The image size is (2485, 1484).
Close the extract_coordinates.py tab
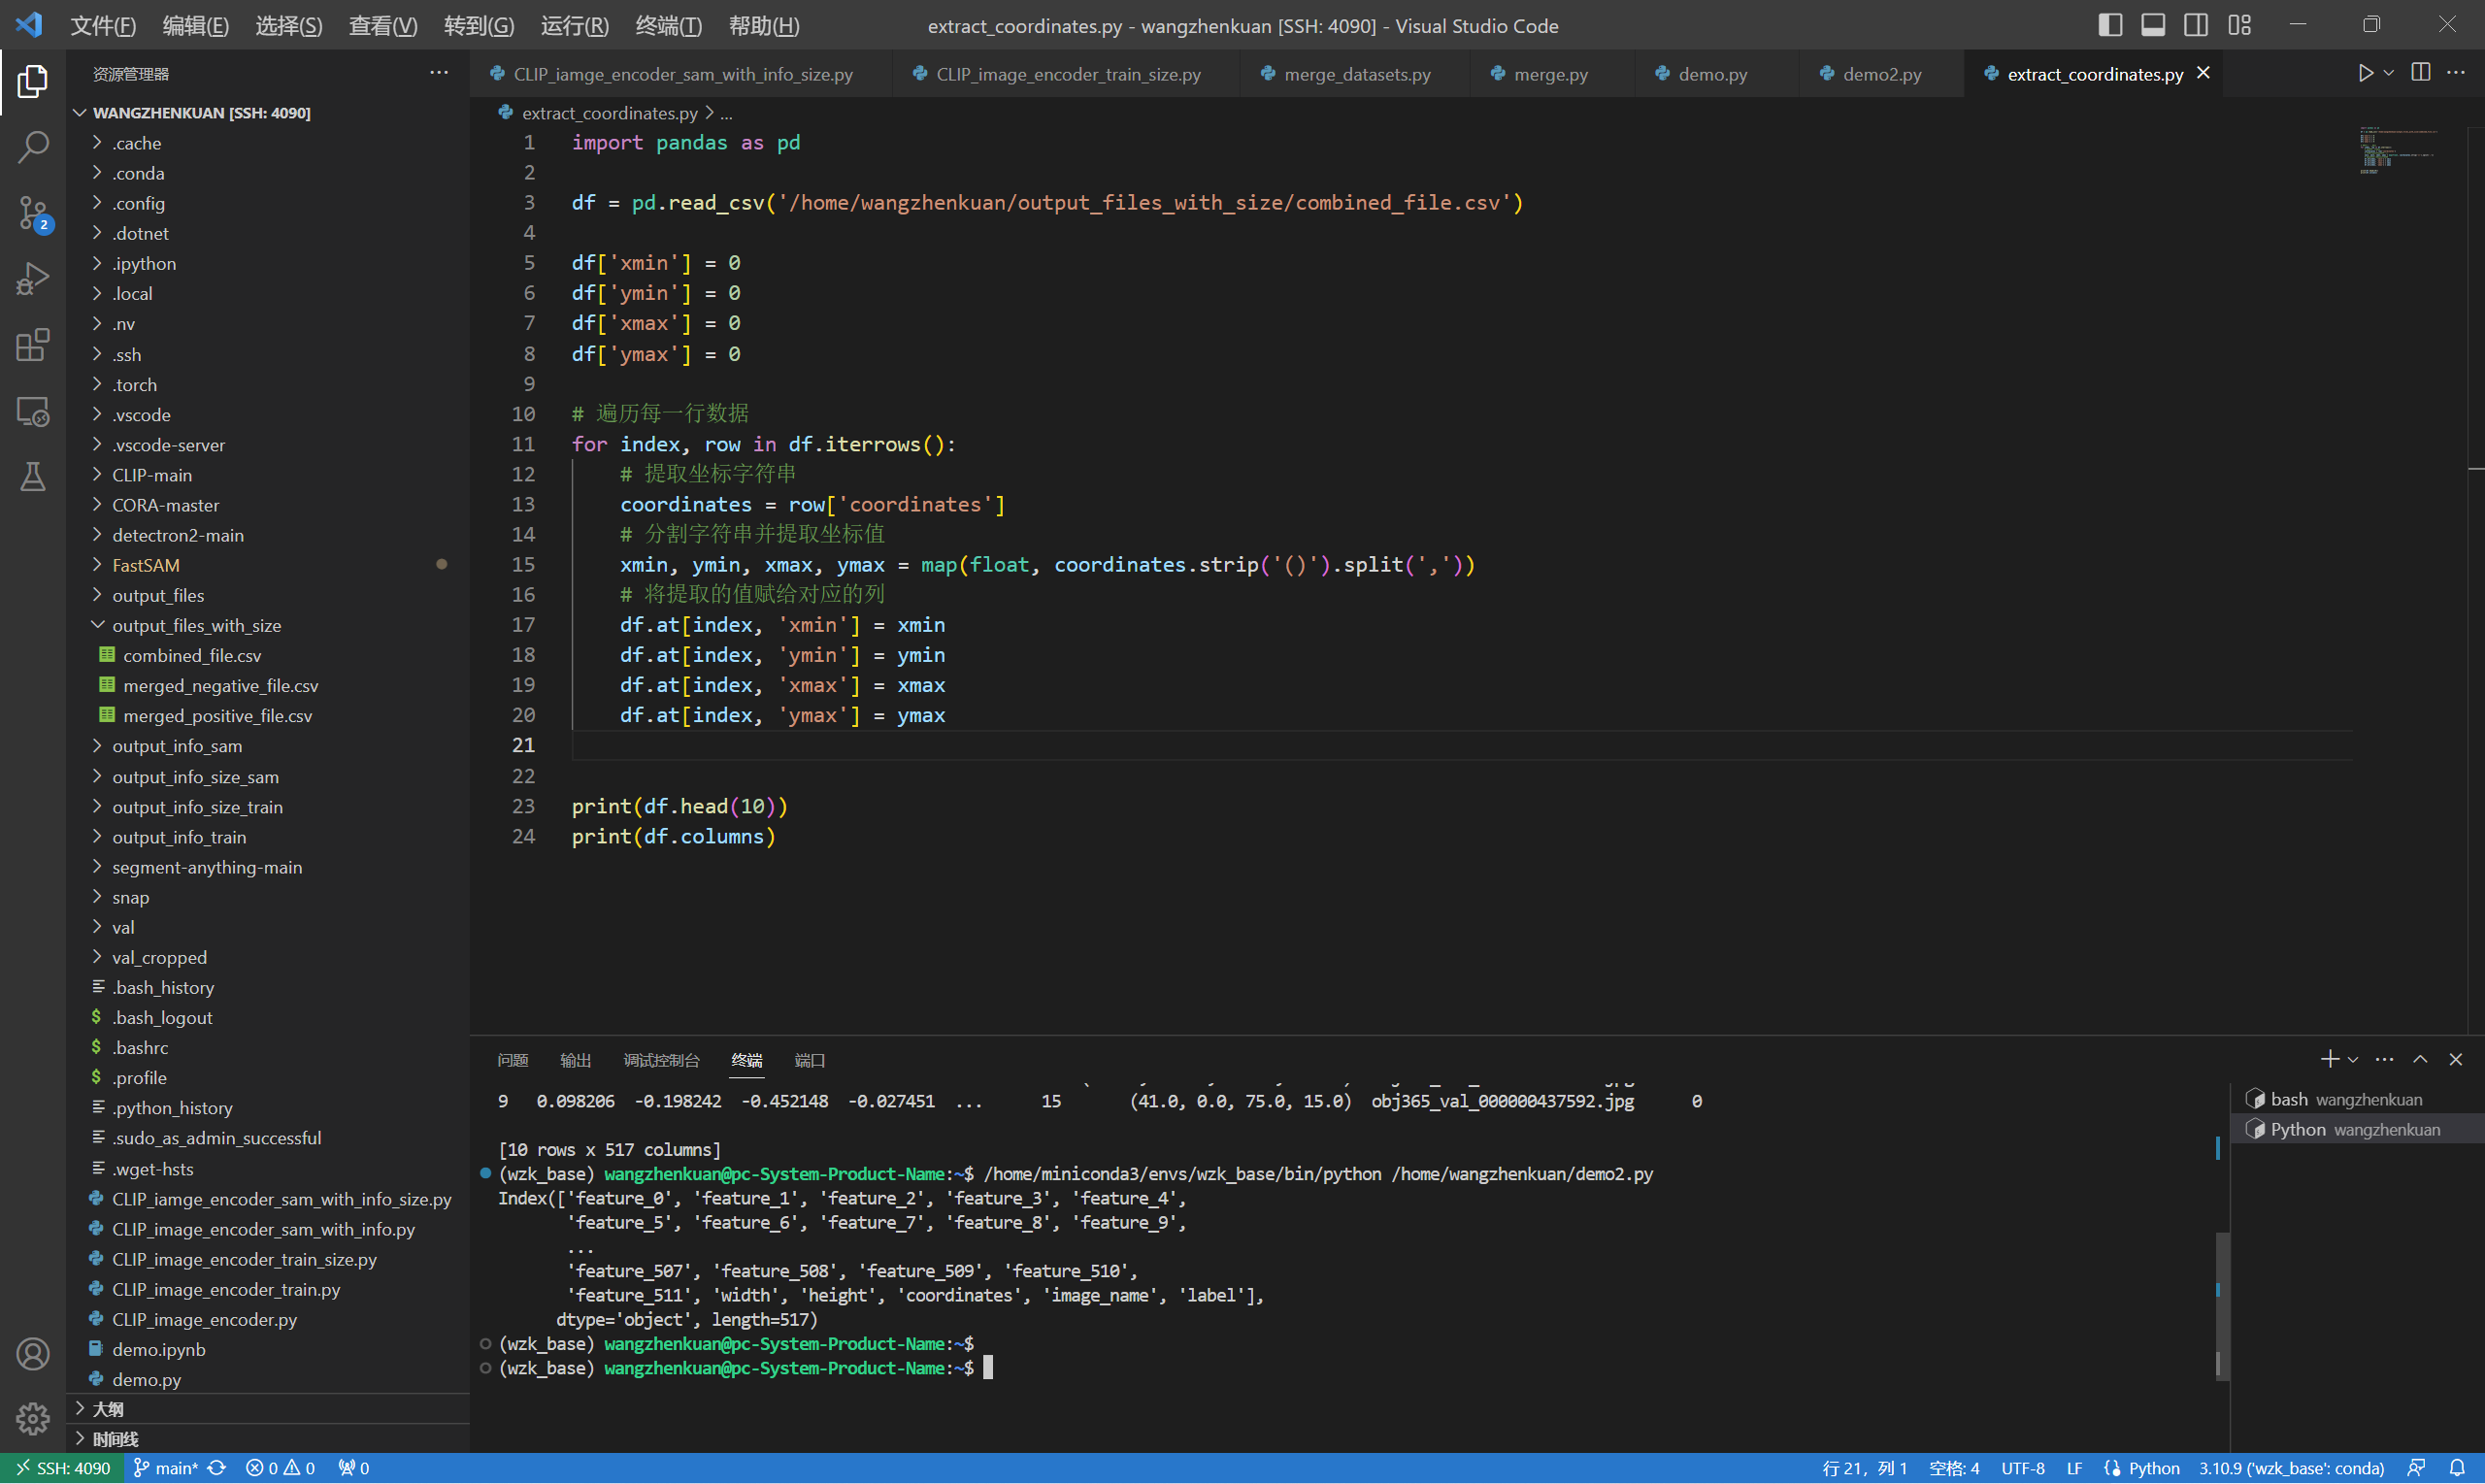[2202, 73]
